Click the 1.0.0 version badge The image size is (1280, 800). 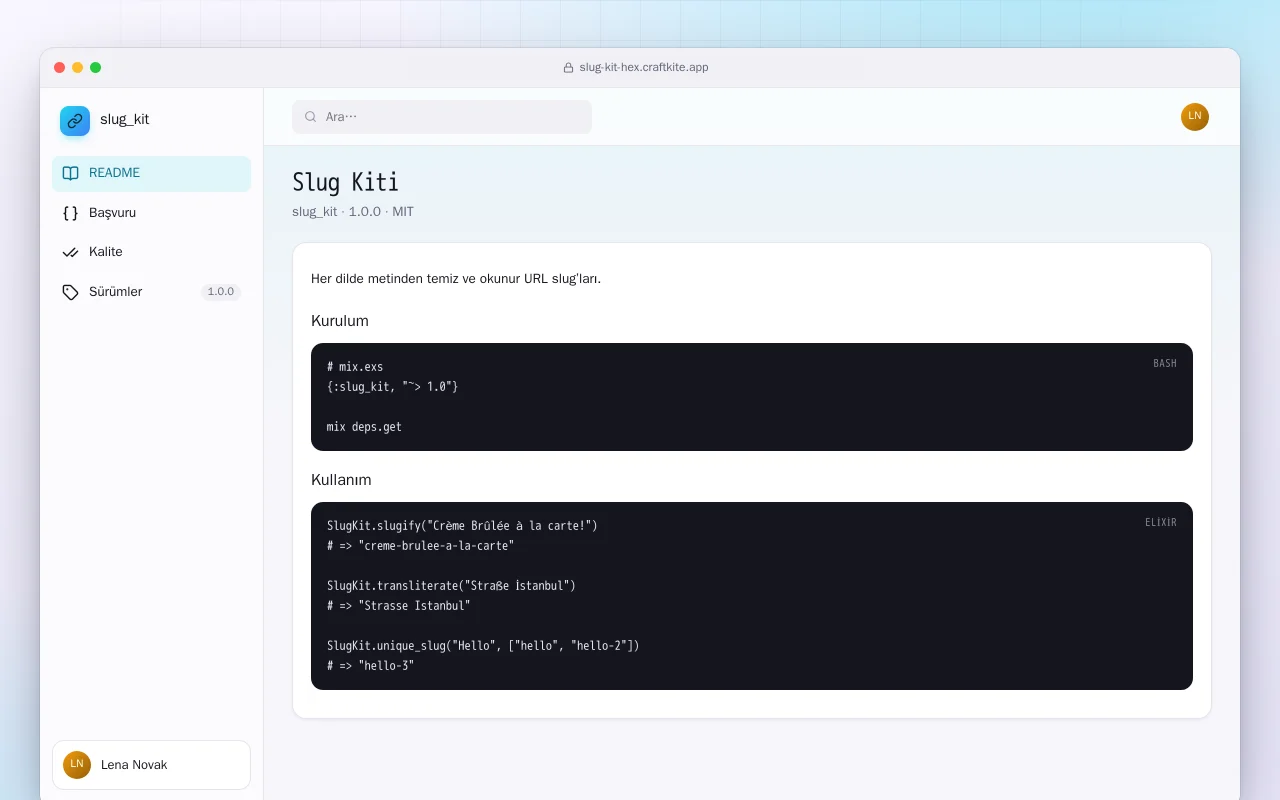point(221,292)
